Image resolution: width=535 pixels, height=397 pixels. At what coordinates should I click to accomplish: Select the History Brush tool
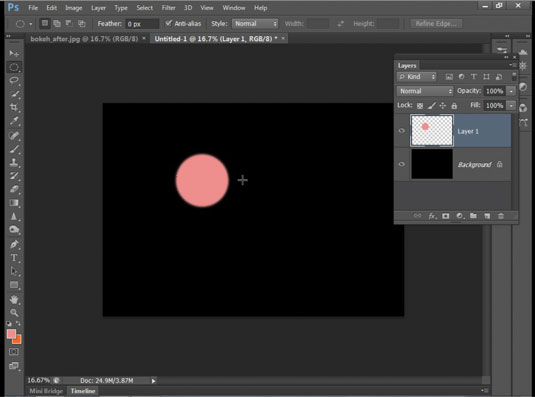(14, 176)
